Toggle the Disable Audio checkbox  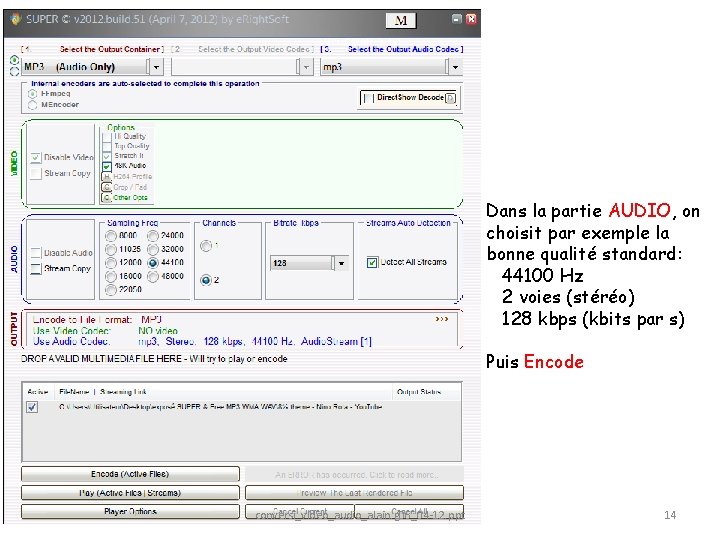36,253
